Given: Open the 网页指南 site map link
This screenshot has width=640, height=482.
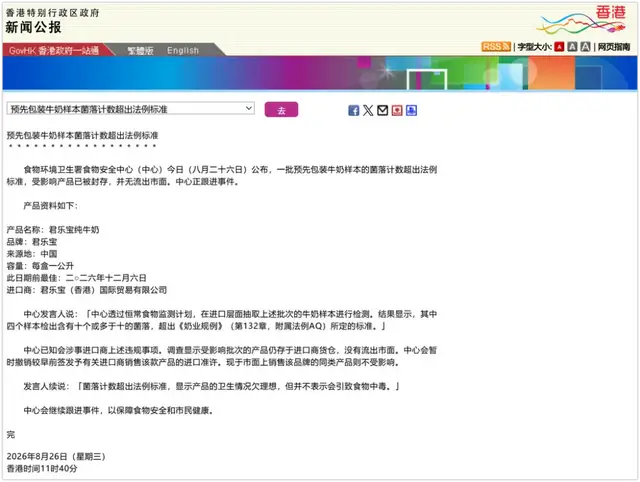Looking at the screenshot, I should point(614,47).
